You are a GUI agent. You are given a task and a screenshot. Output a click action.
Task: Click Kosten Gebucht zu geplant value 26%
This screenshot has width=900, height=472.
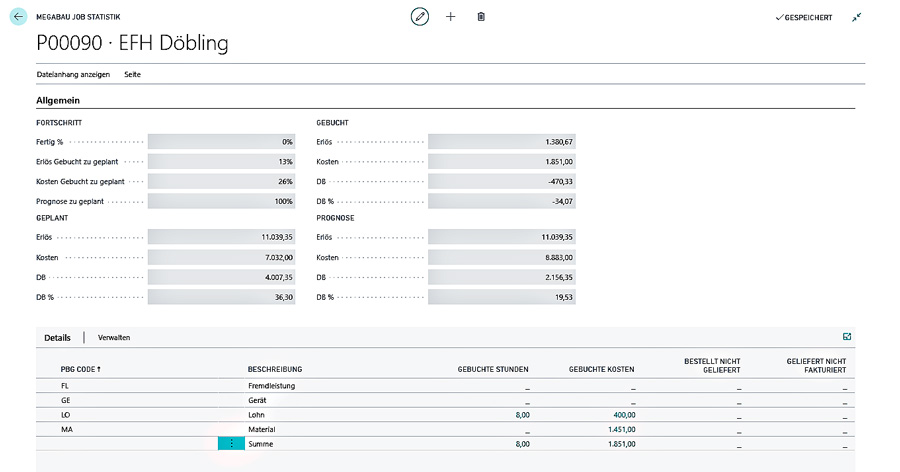pos(222,181)
